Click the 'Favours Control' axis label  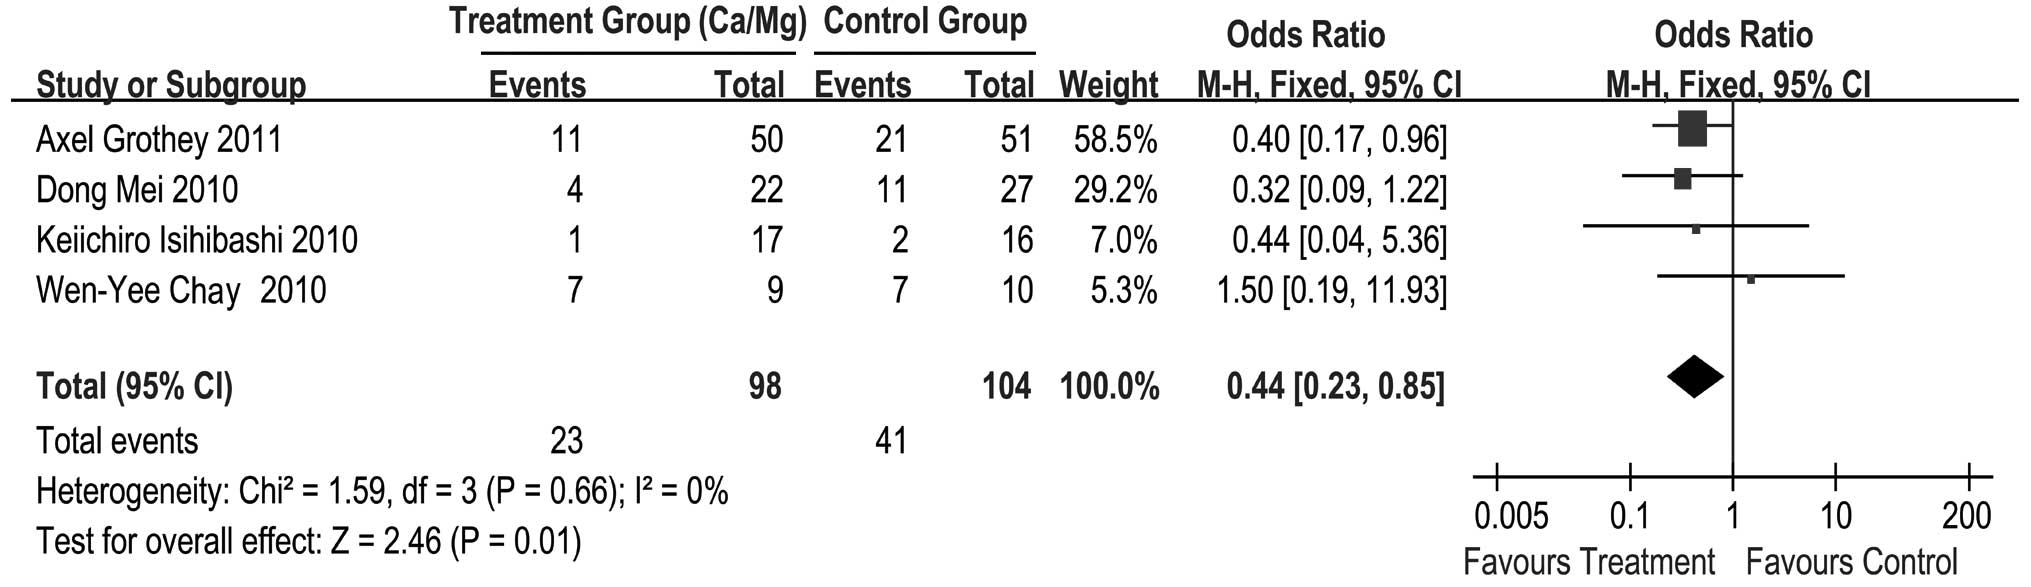coord(1851,563)
